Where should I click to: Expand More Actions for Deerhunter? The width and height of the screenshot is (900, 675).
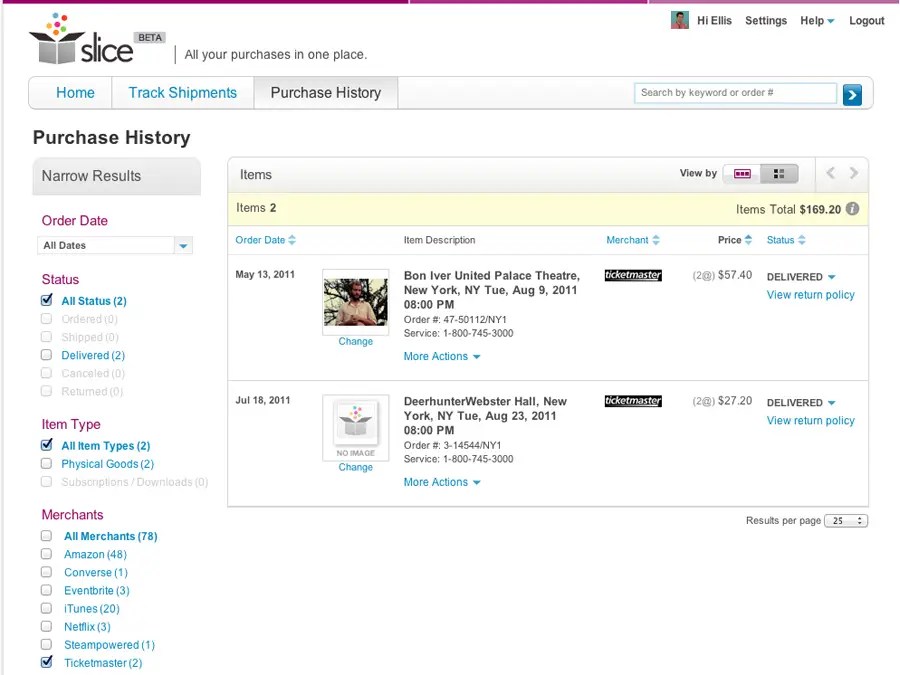click(441, 482)
